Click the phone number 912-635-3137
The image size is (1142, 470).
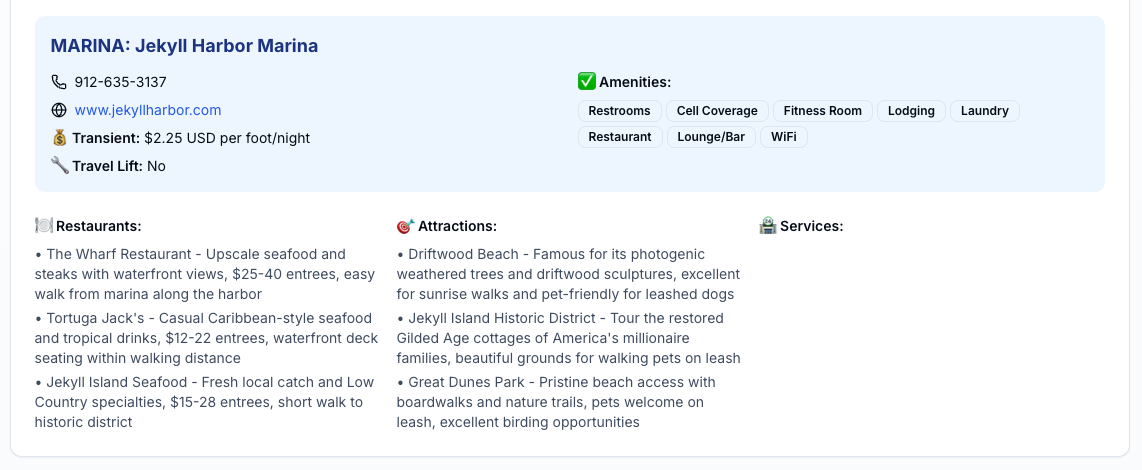120,82
